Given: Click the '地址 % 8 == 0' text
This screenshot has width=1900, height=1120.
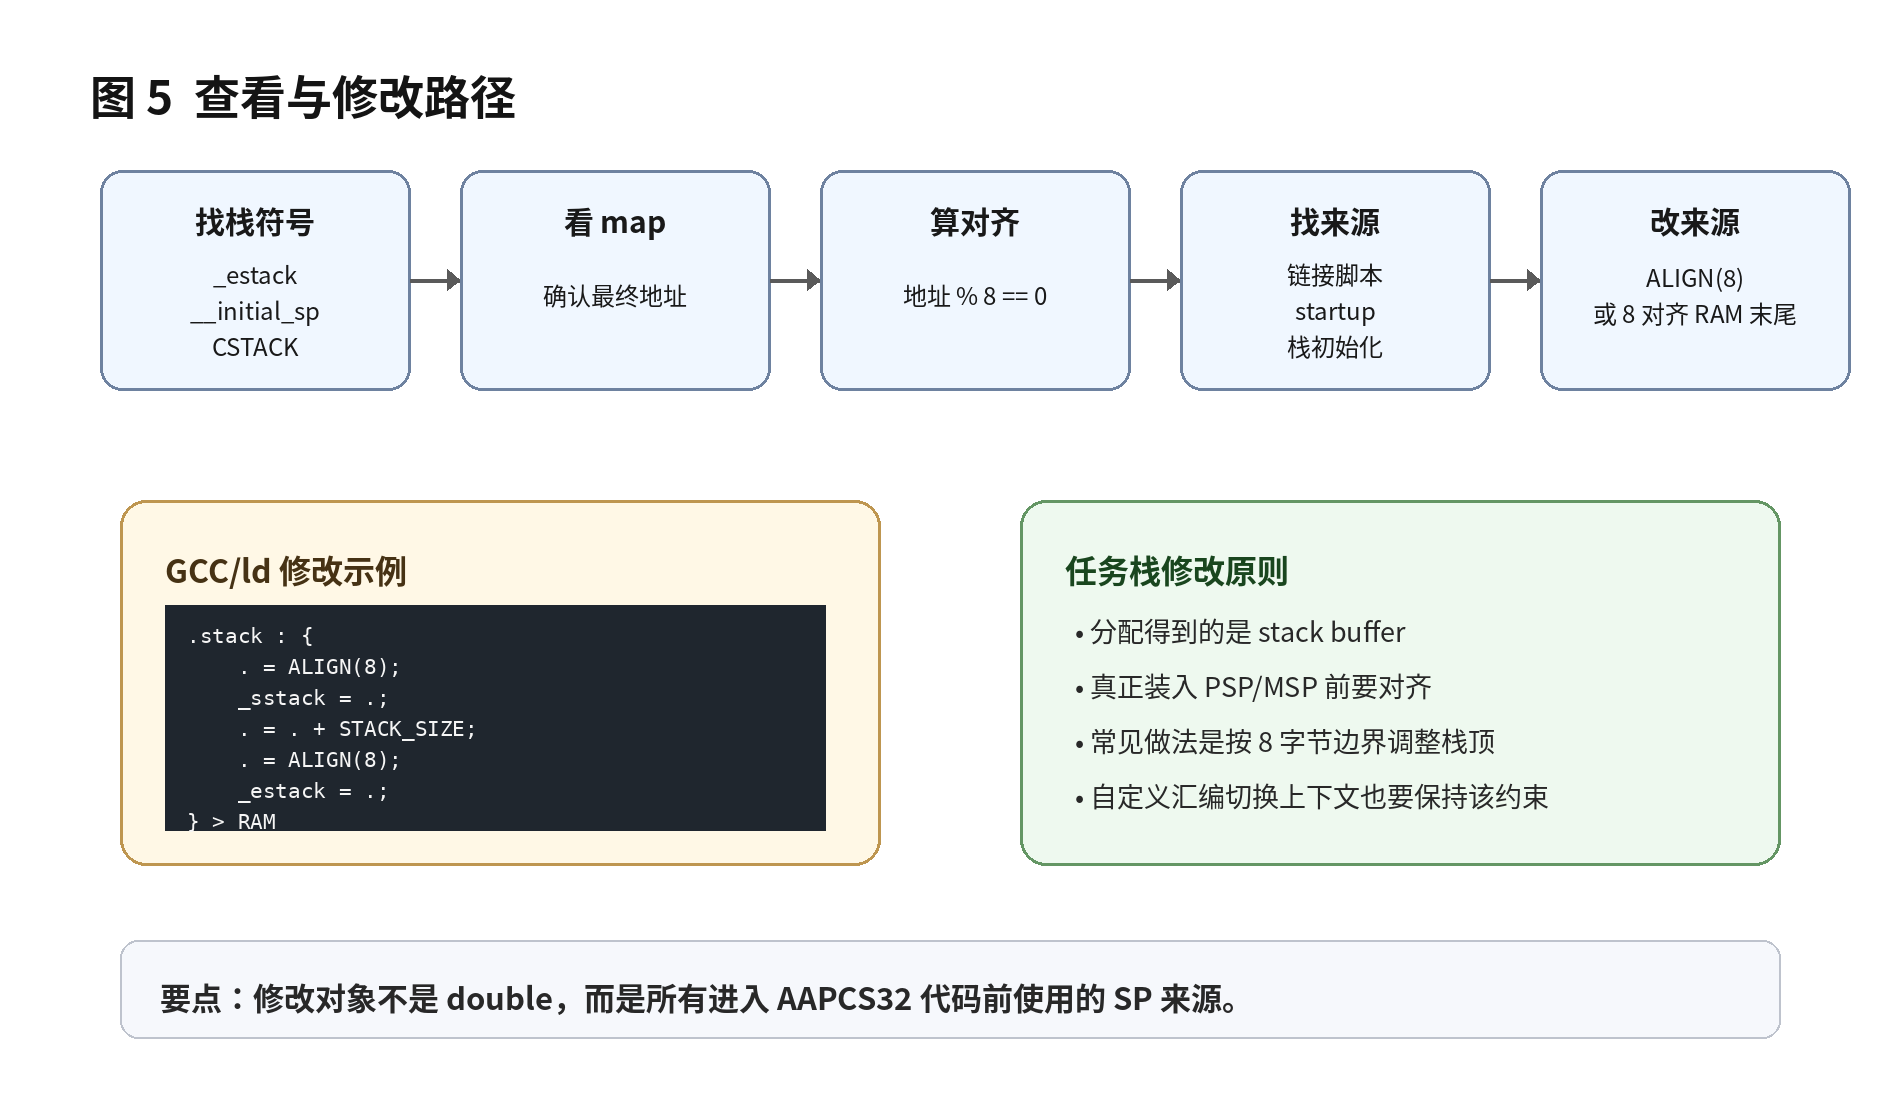Looking at the screenshot, I should 975,296.
